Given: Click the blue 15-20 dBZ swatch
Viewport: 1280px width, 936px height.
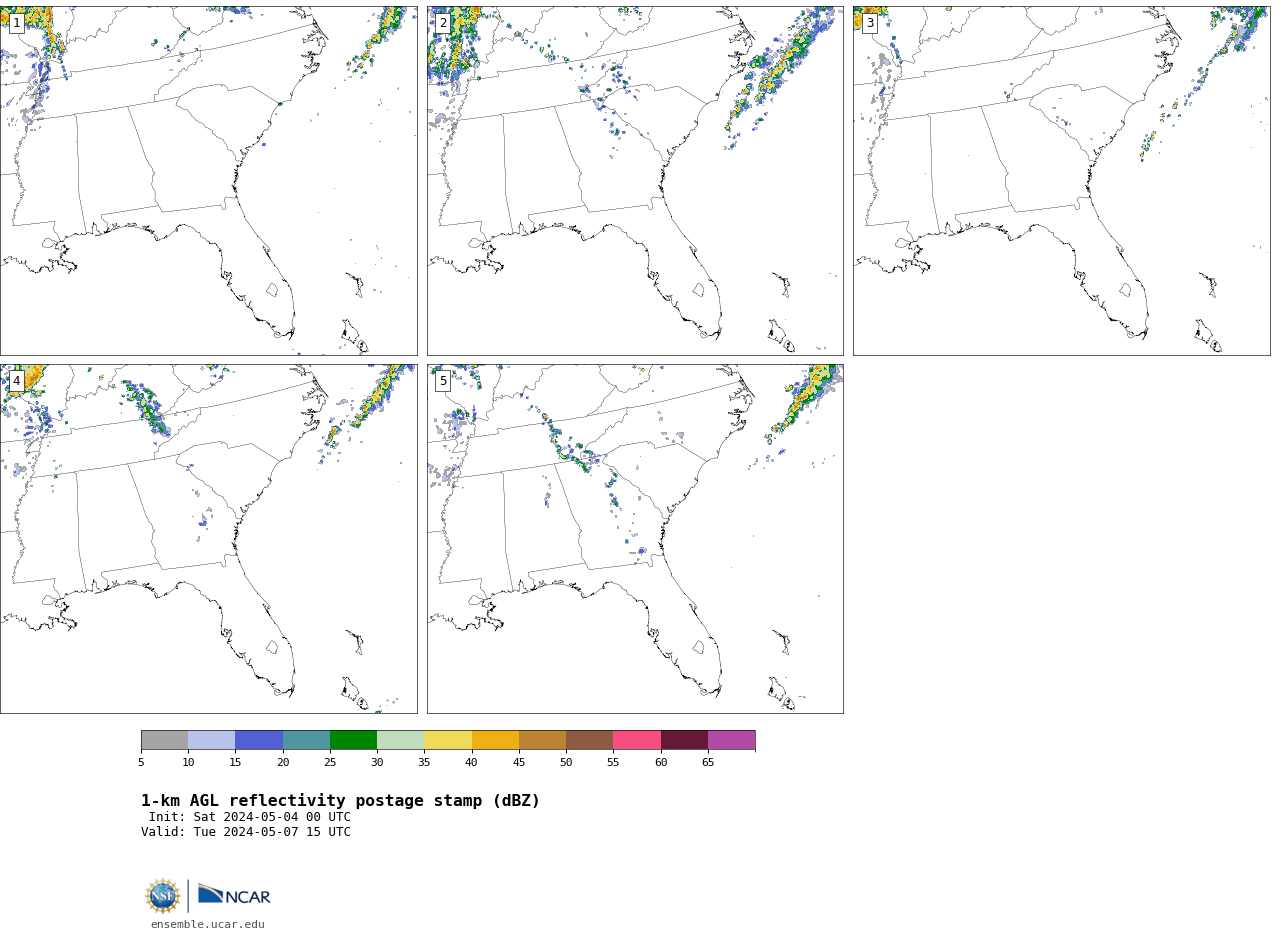Looking at the screenshot, I should click(259, 740).
